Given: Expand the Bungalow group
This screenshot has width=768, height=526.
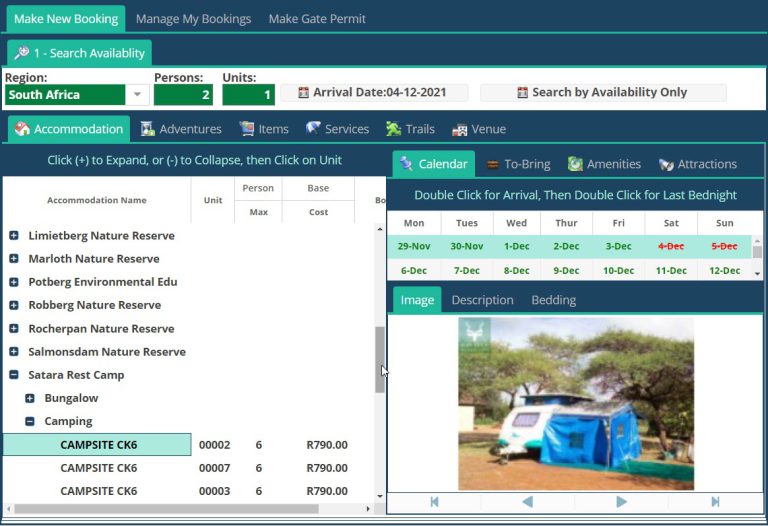Looking at the screenshot, I should click(30, 398).
